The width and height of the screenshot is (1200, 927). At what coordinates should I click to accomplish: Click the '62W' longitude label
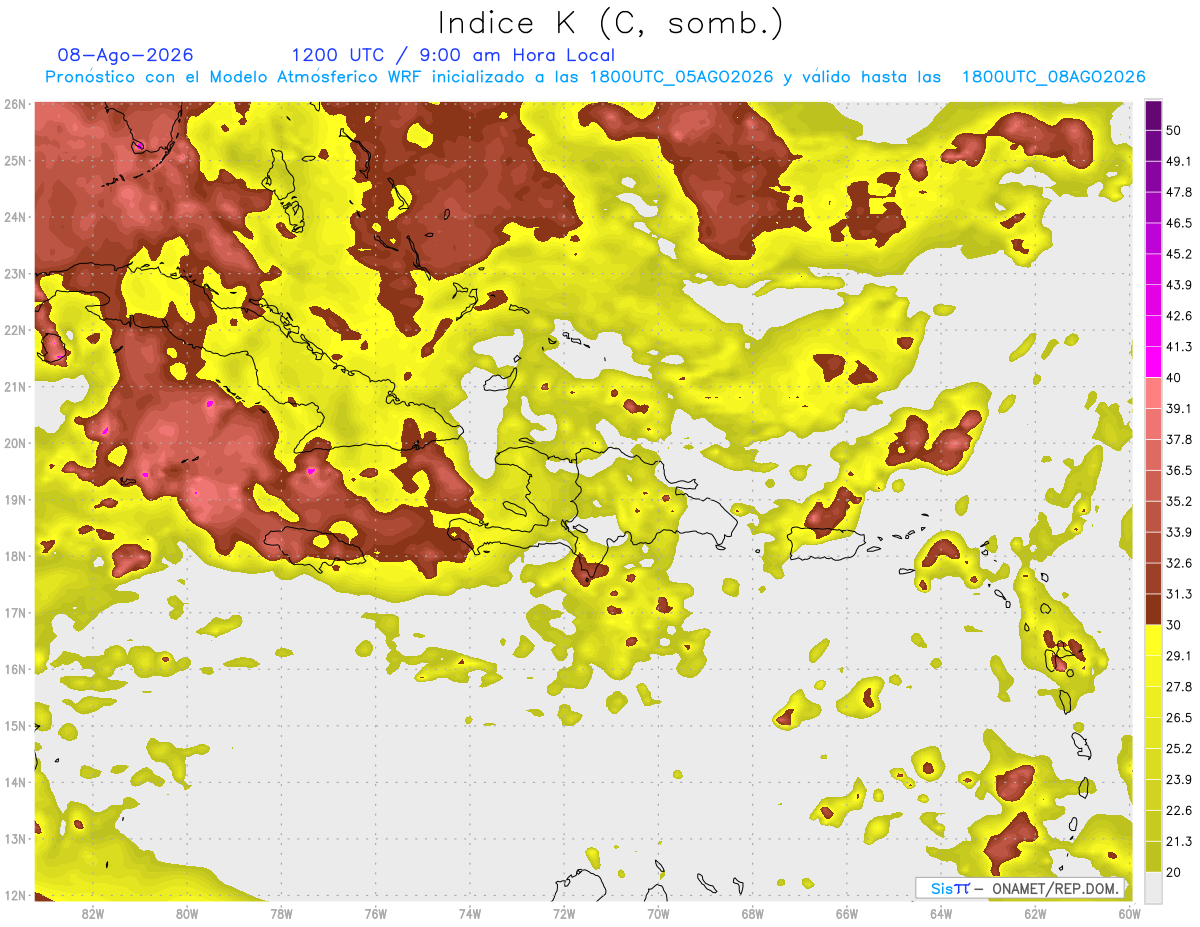click(x=1035, y=914)
